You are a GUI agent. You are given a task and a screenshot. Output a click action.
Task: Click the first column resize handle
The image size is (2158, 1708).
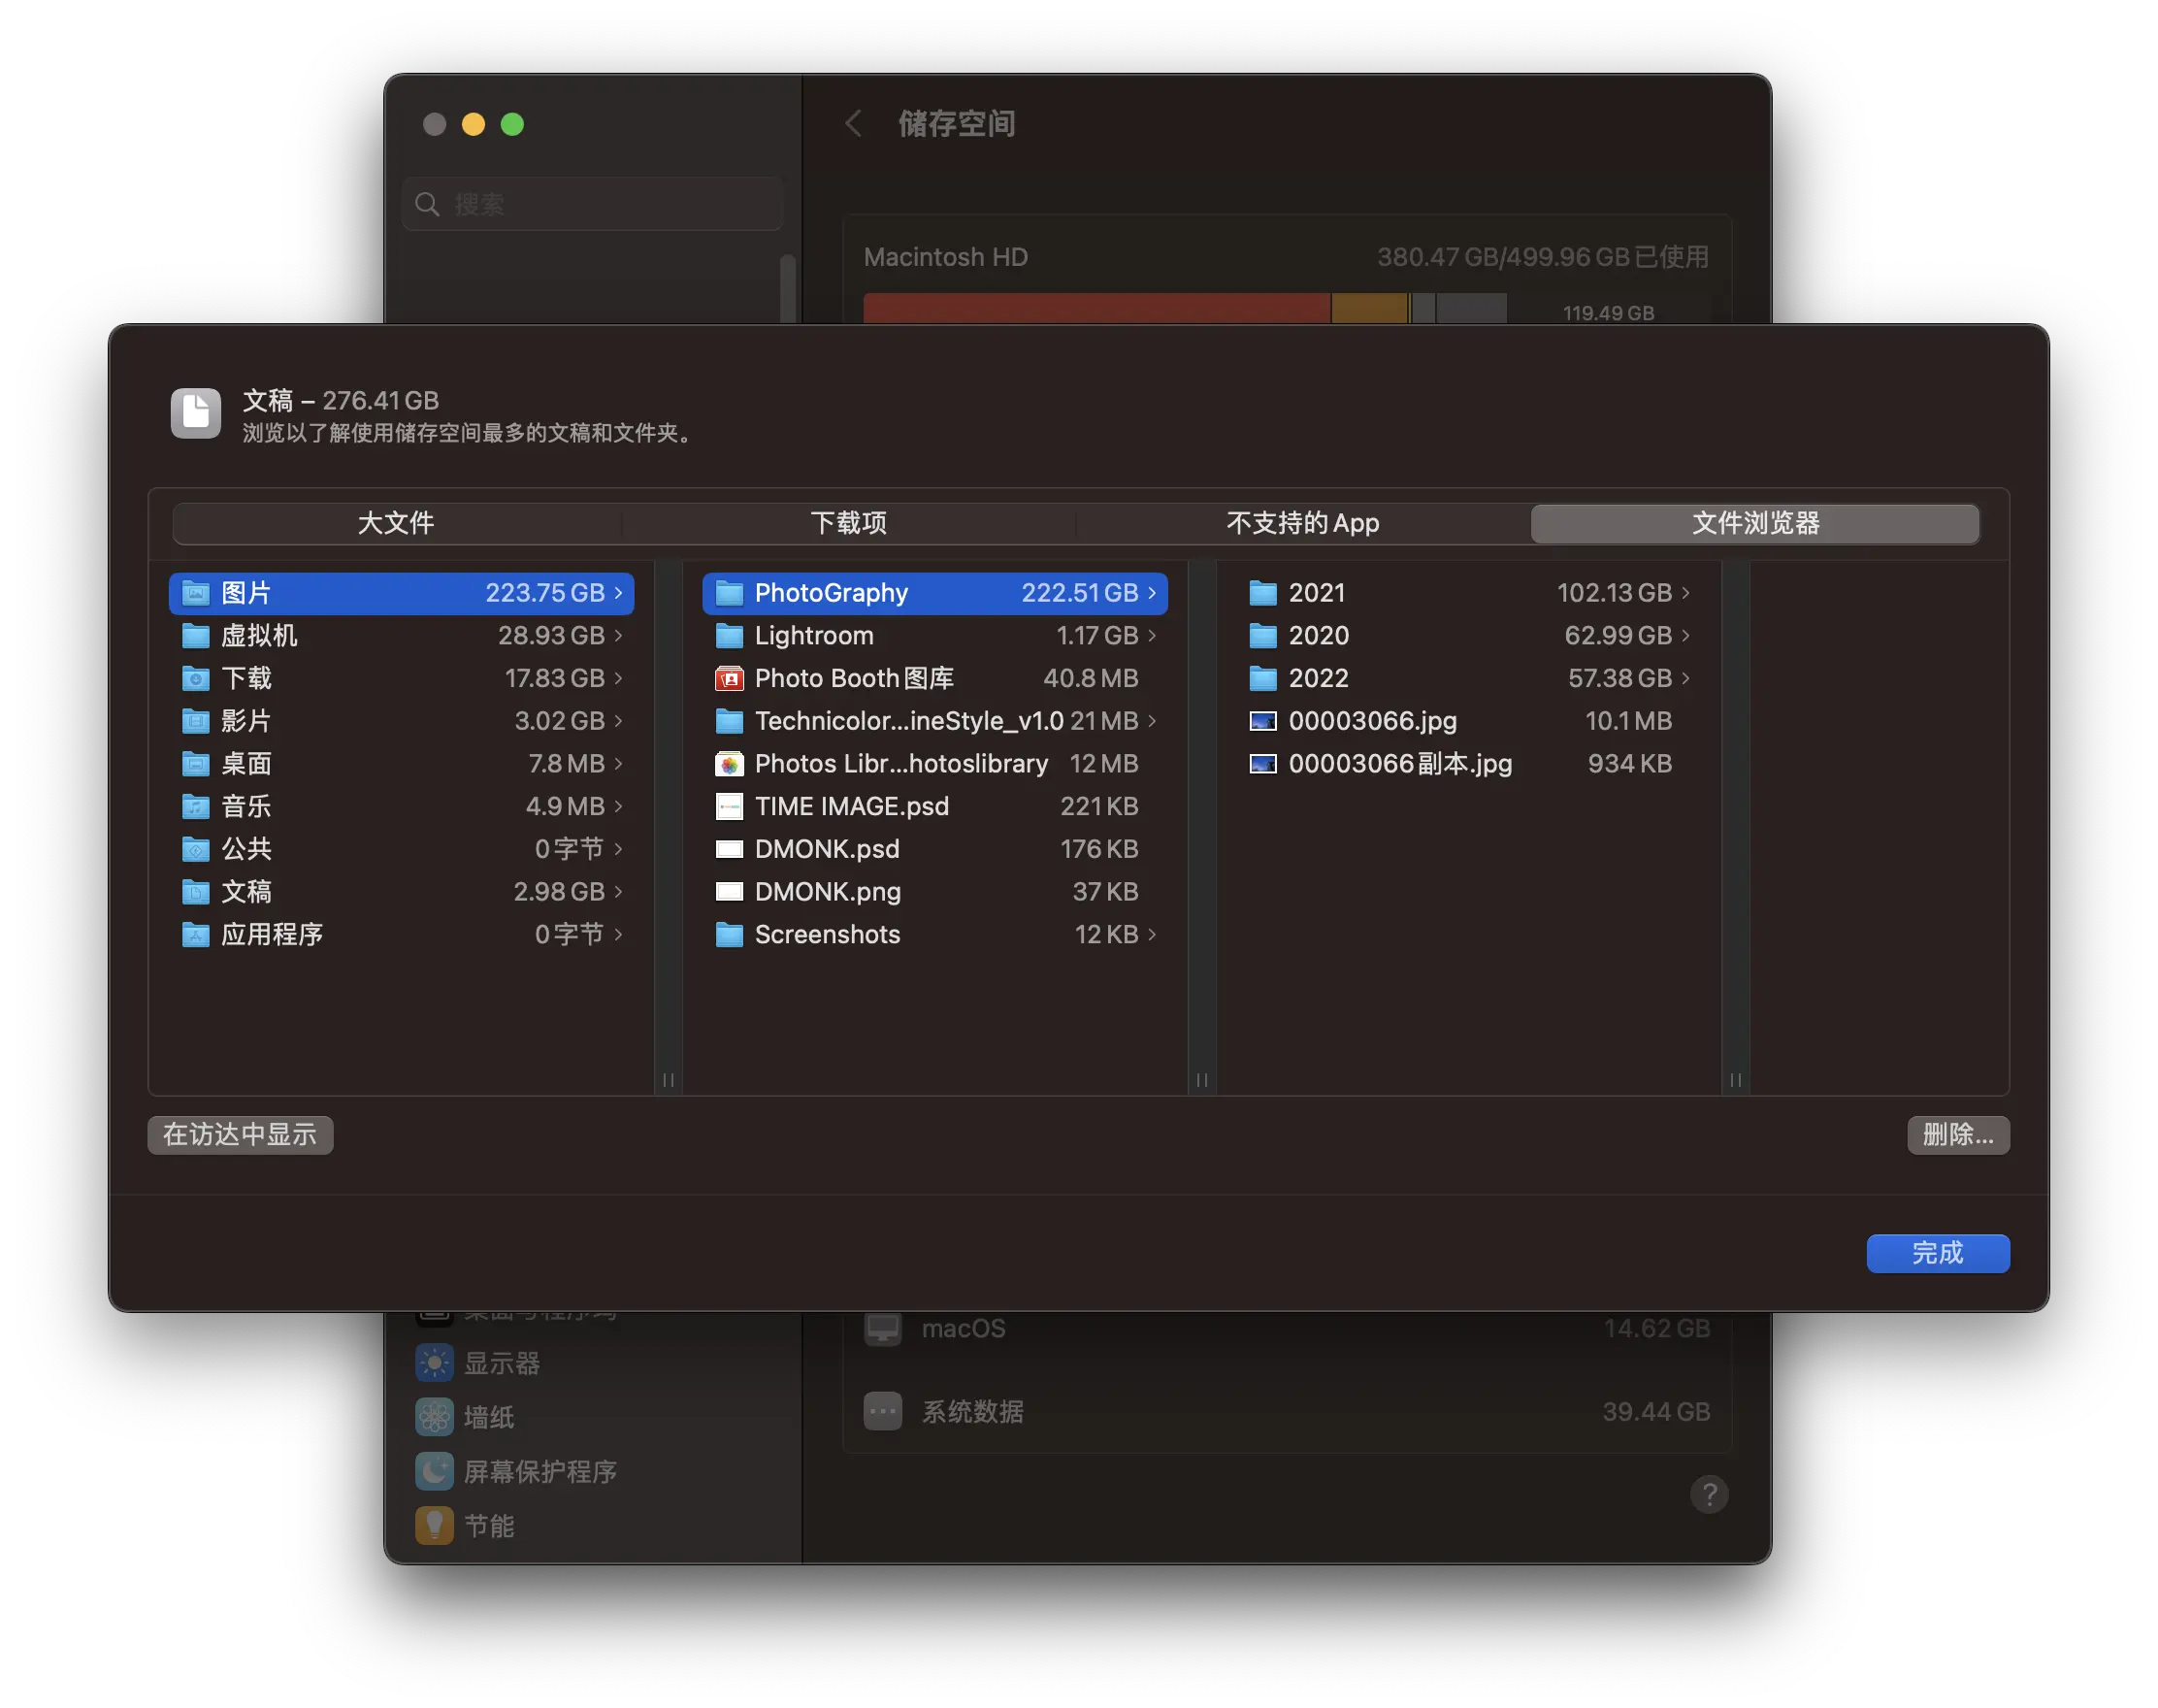coord(668,1080)
